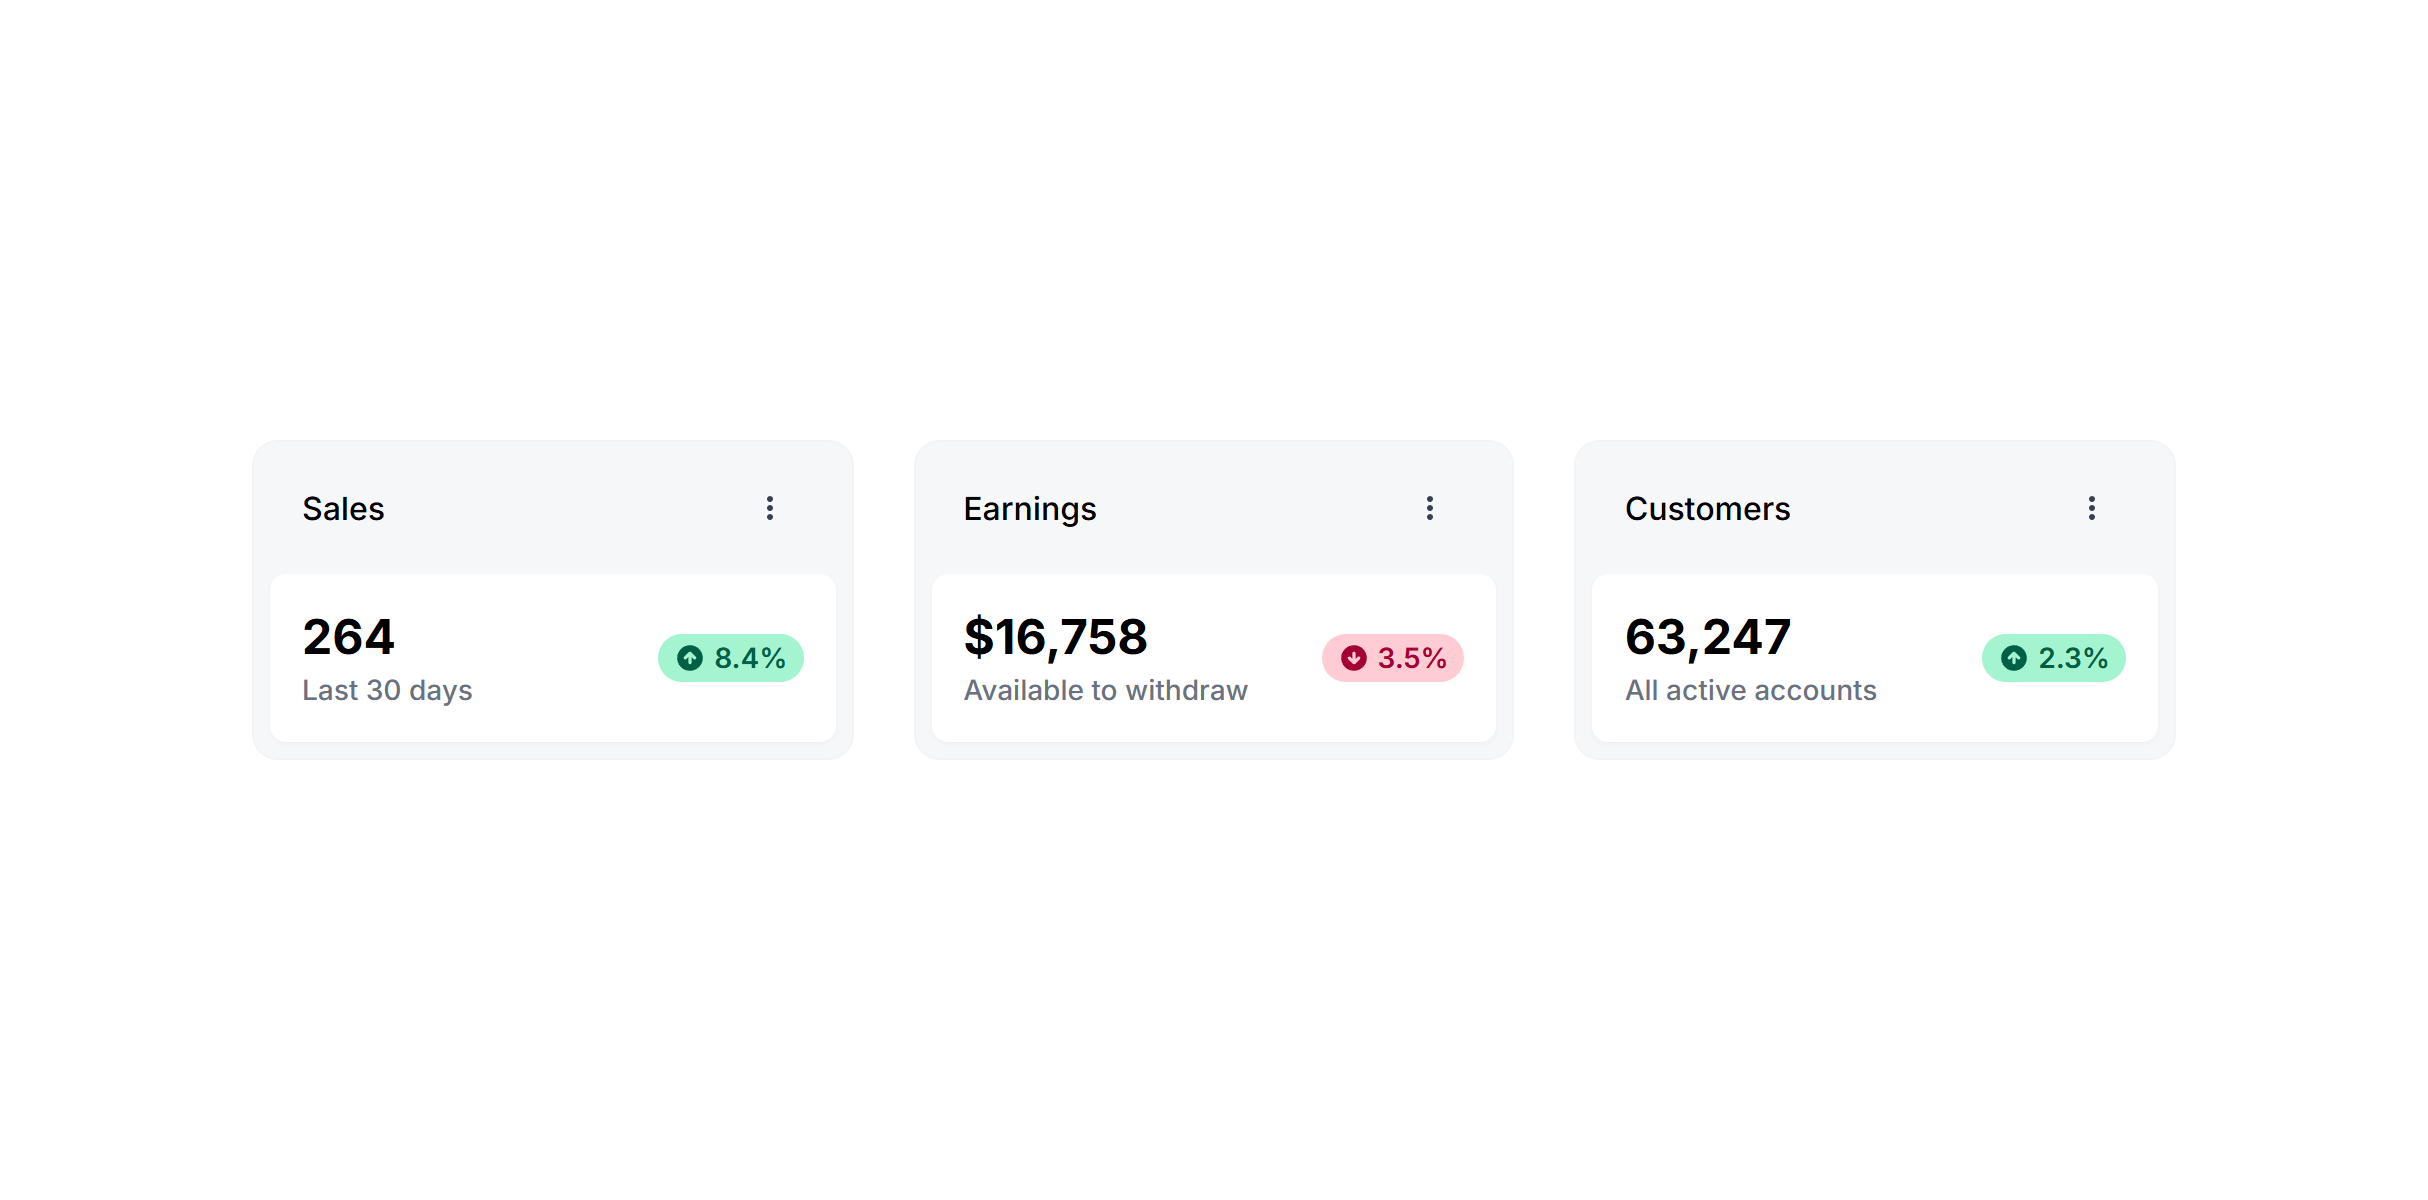Click the Customers card title
2428x1200 pixels.
coord(1707,509)
